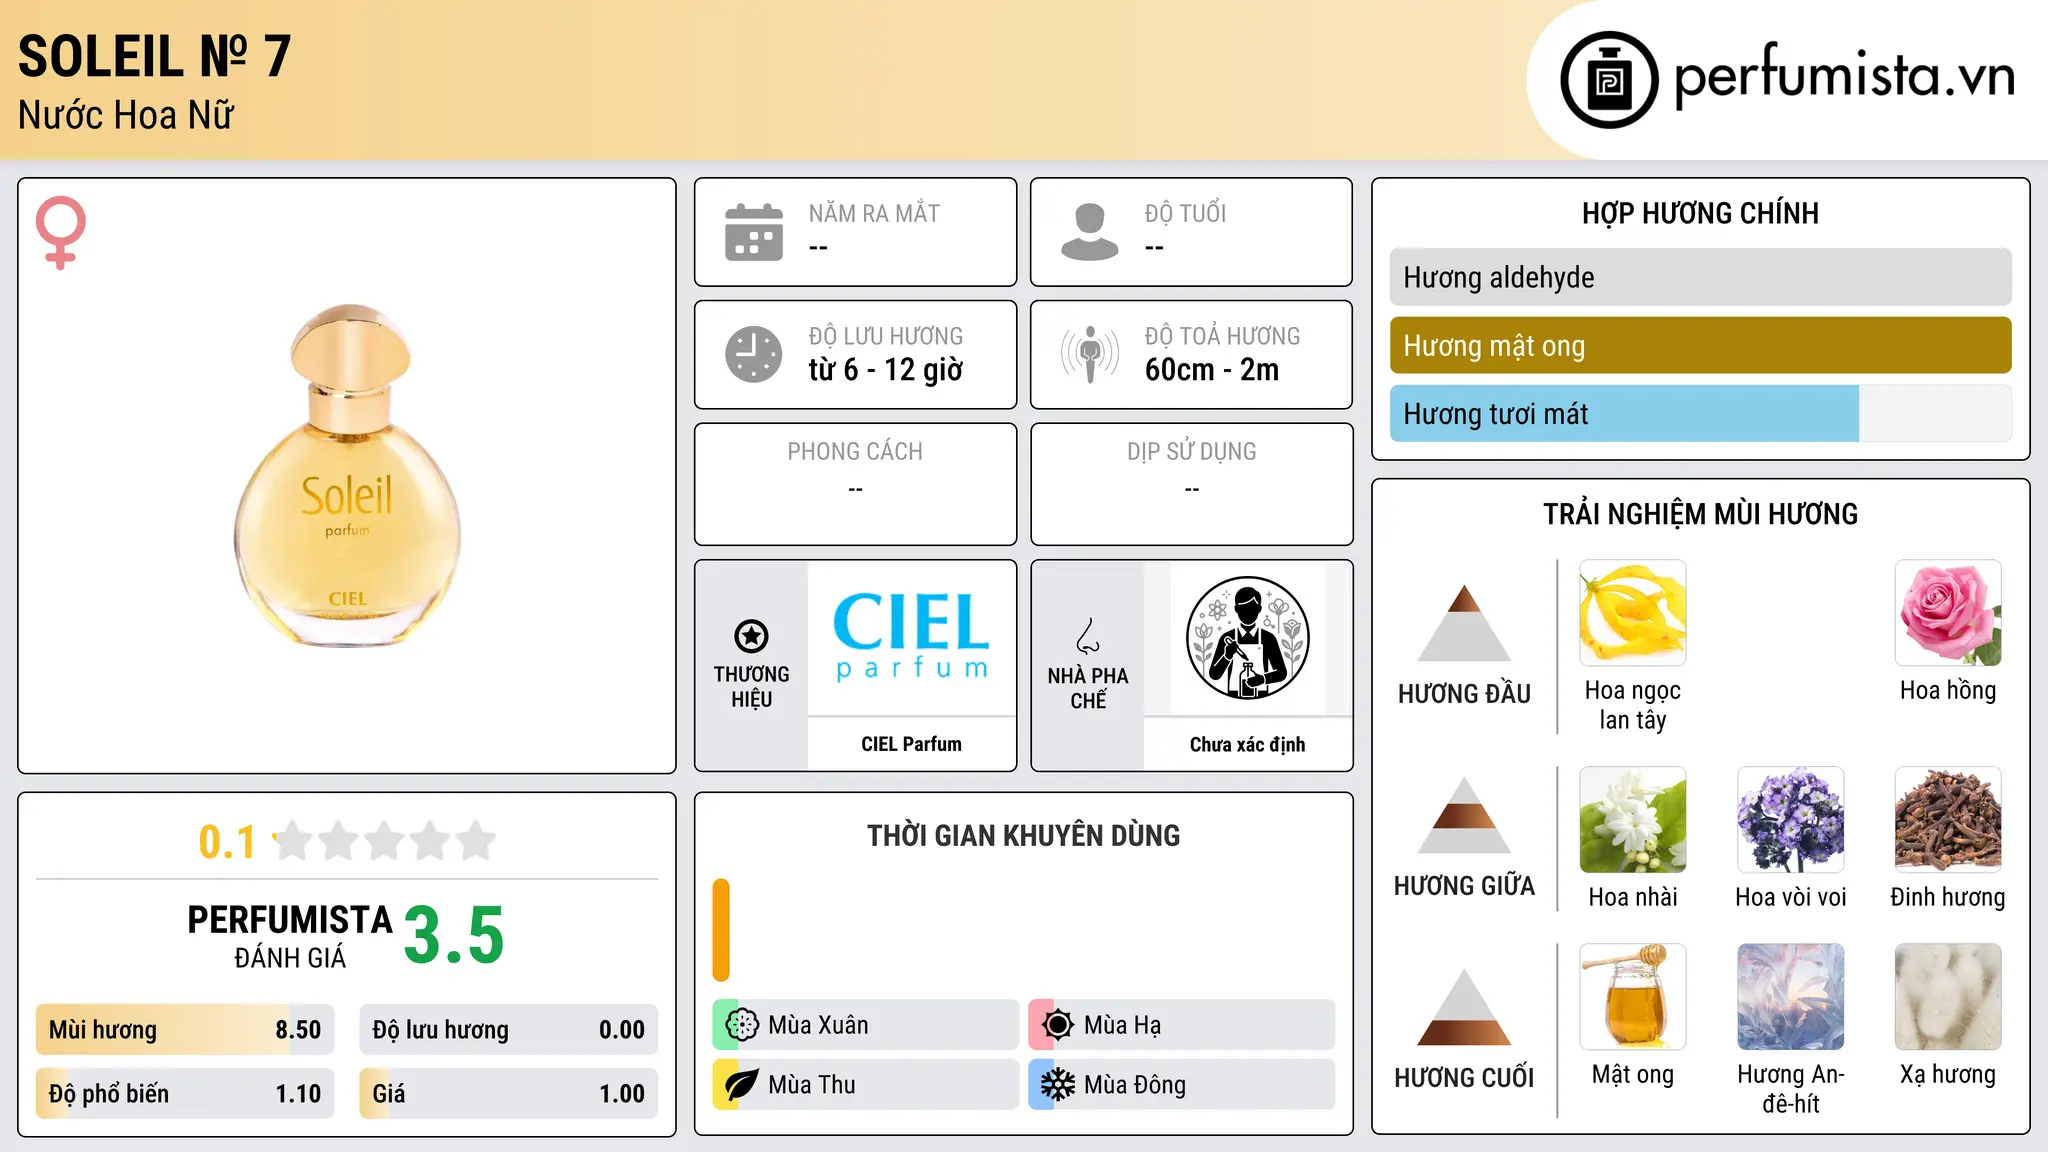The width and height of the screenshot is (2048, 1152).
Task: Click the Hương cuối pyramid icon
Action: coord(1464,1007)
